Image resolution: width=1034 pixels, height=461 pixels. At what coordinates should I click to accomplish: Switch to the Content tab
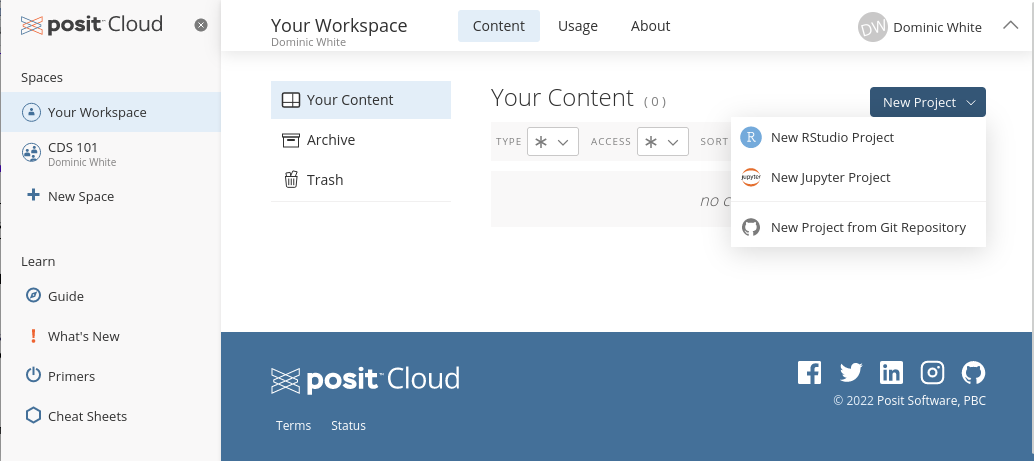499,26
